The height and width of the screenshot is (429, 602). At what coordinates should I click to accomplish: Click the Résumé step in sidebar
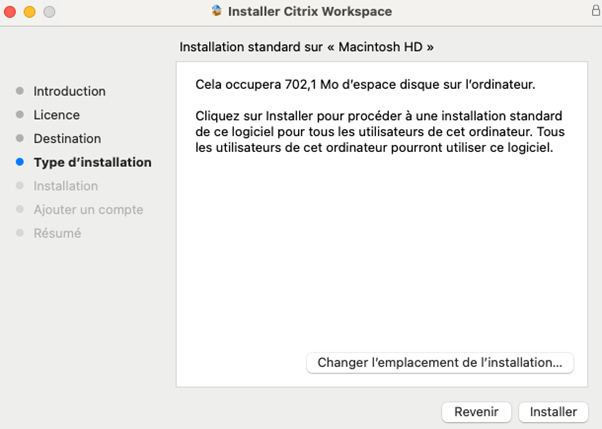pos(57,233)
